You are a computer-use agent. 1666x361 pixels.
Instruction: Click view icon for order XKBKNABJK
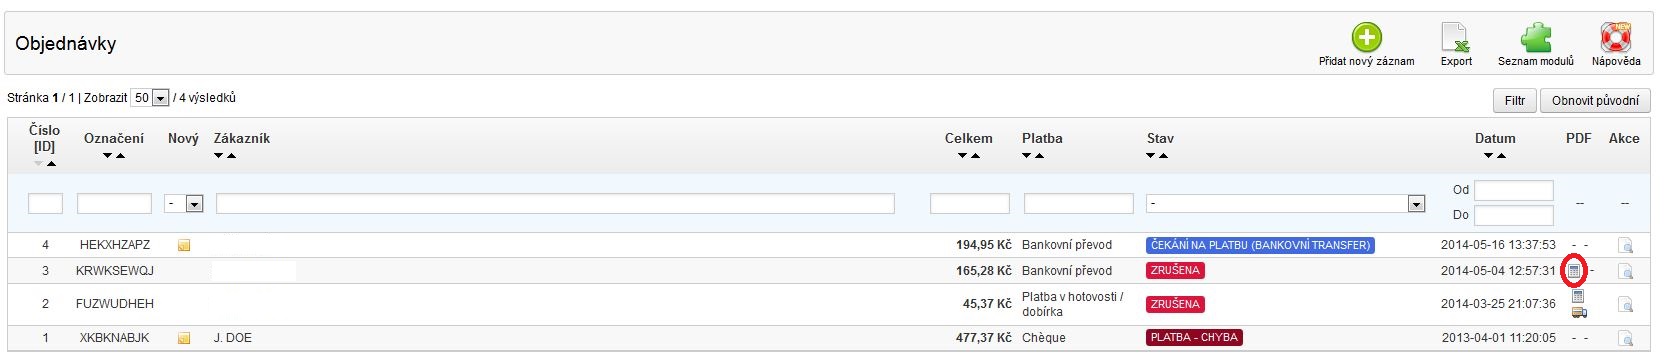click(1625, 338)
